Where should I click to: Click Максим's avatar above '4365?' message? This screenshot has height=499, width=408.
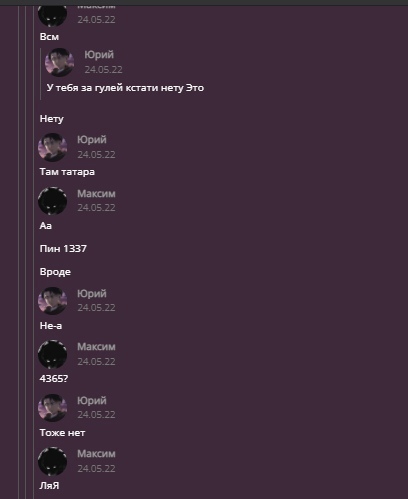pyautogui.click(x=53, y=354)
